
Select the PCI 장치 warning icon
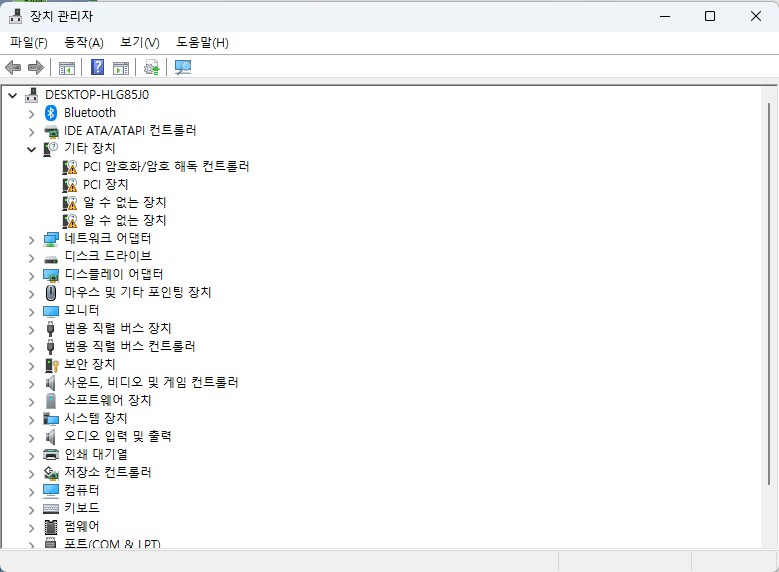(70, 185)
